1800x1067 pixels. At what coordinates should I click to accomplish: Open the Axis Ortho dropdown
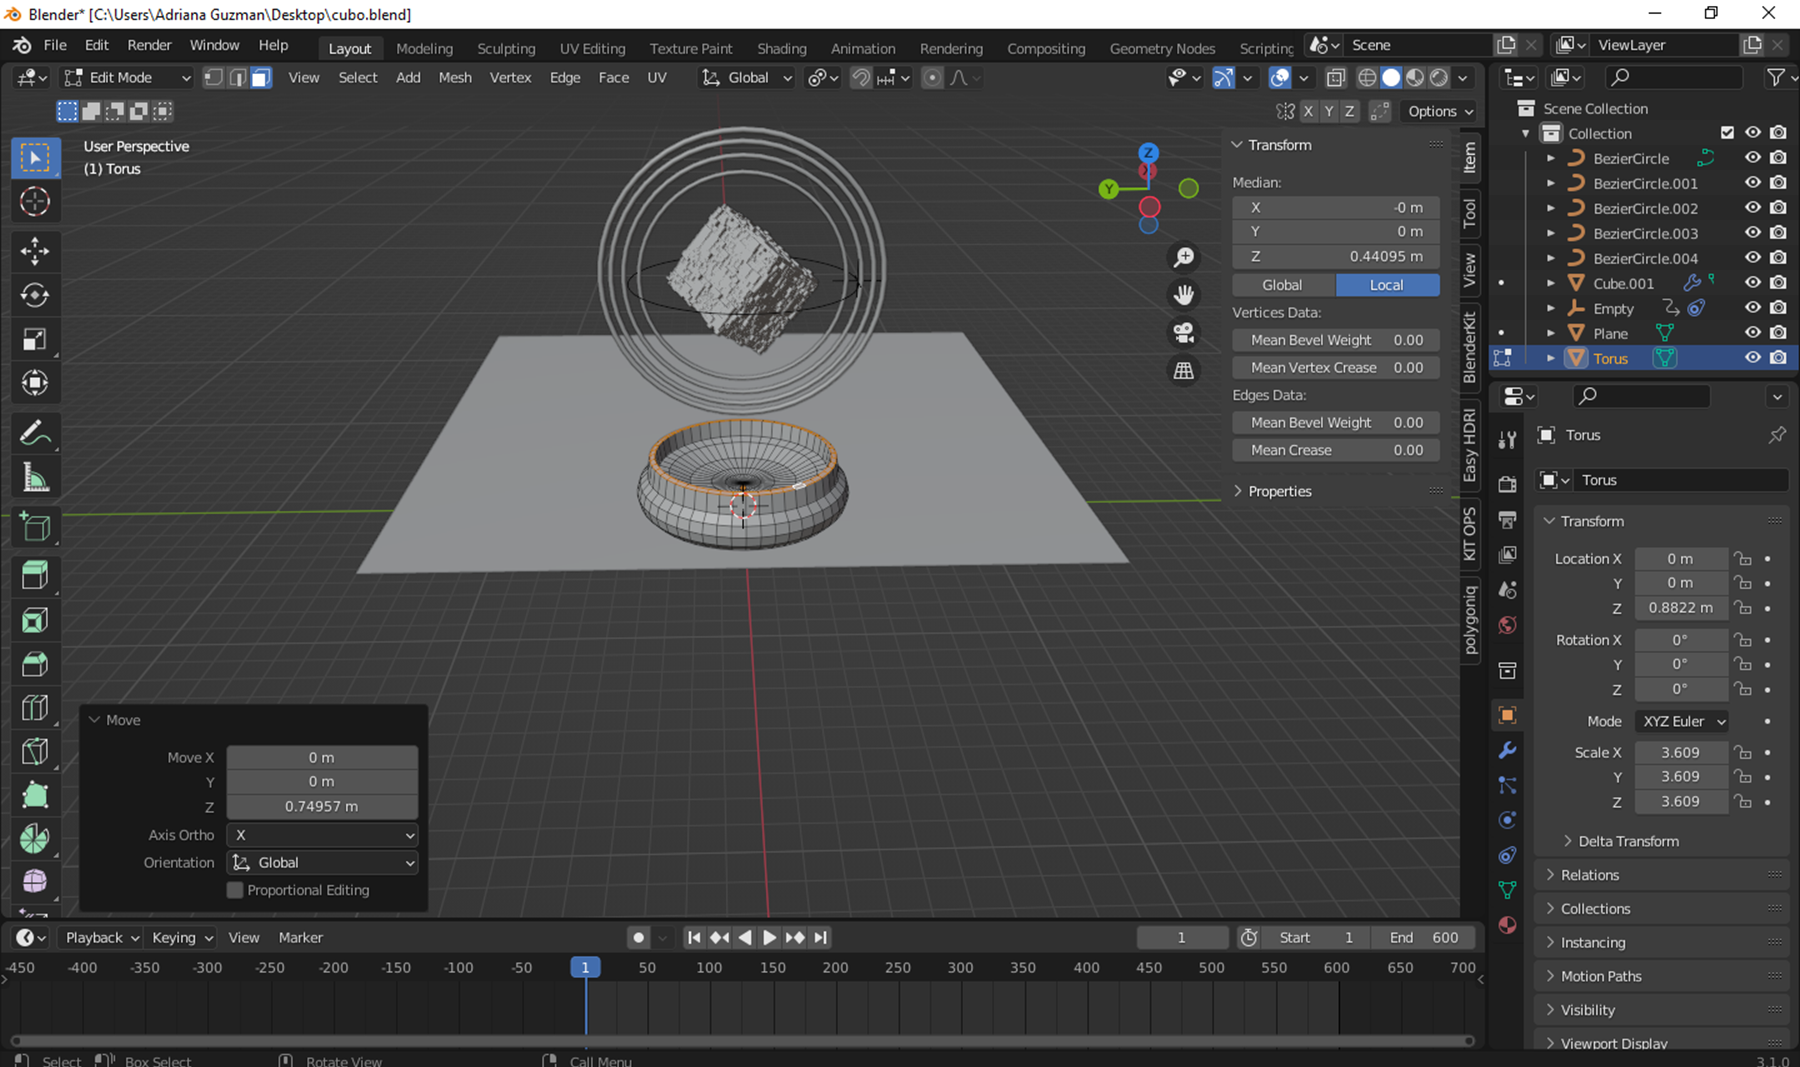pyautogui.click(x=322, y=835)
